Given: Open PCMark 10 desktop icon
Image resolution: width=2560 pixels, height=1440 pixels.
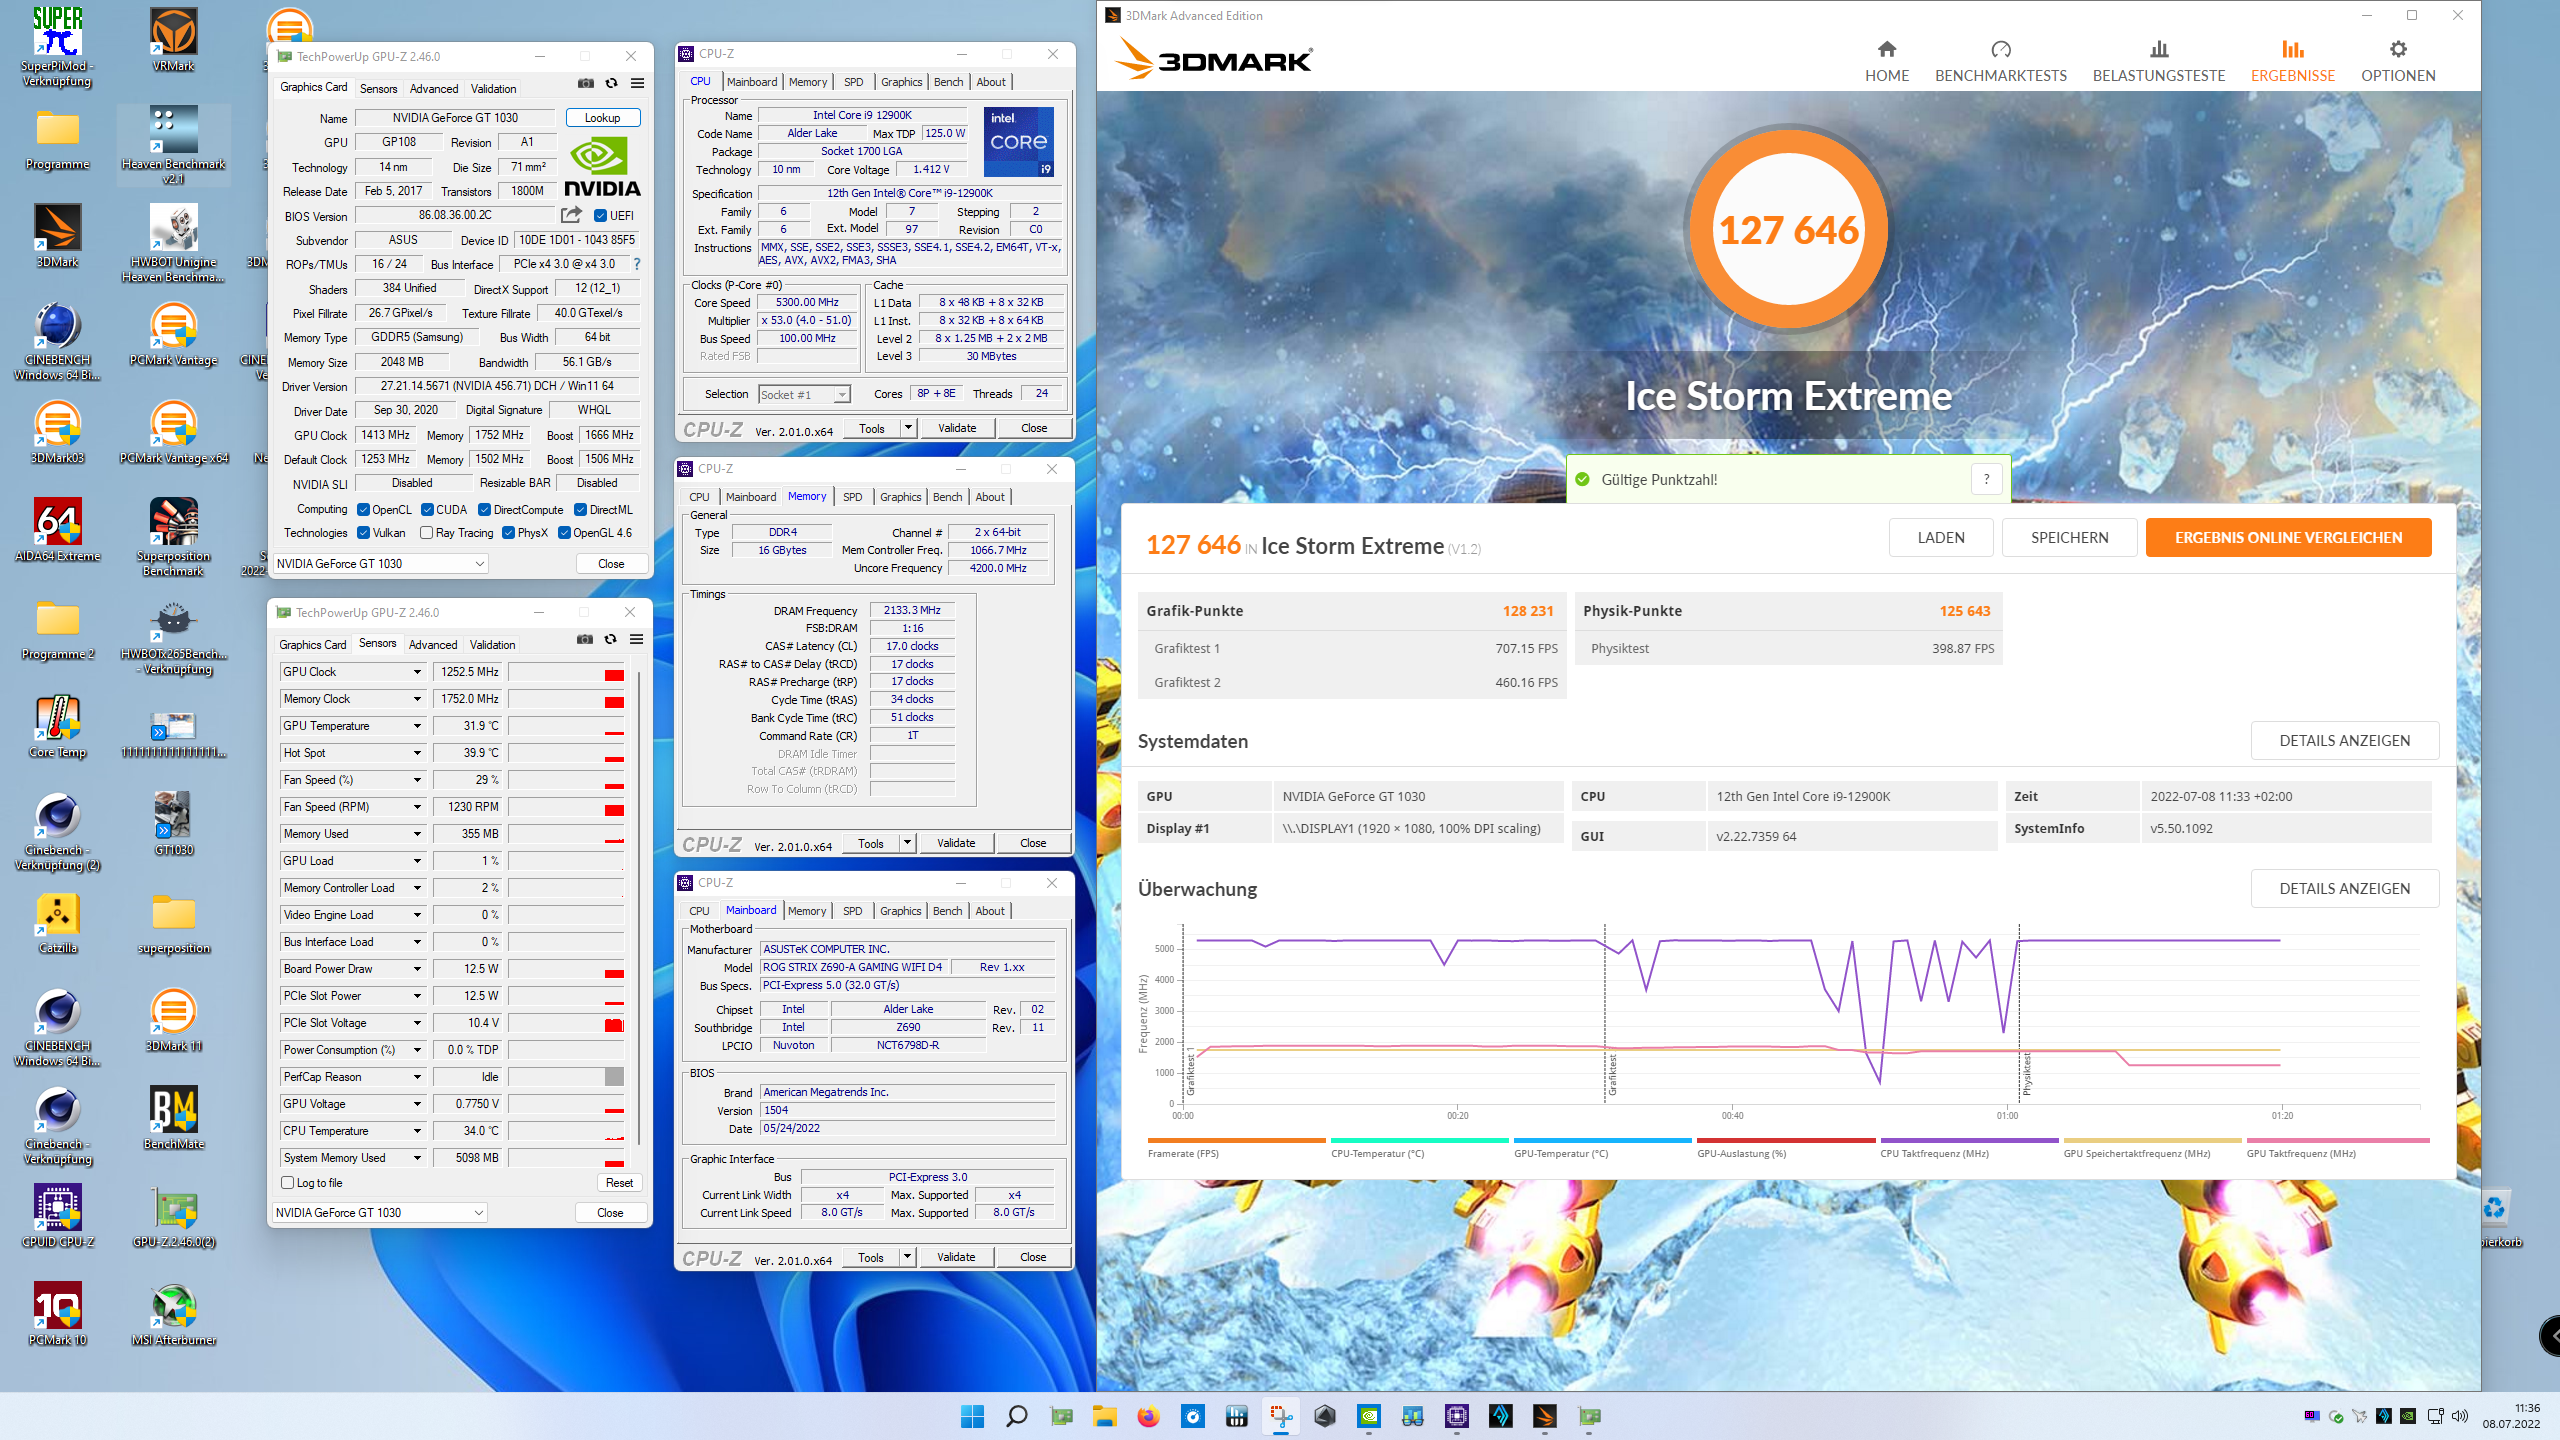Looking at the screenshot, I should point(57,1314).
